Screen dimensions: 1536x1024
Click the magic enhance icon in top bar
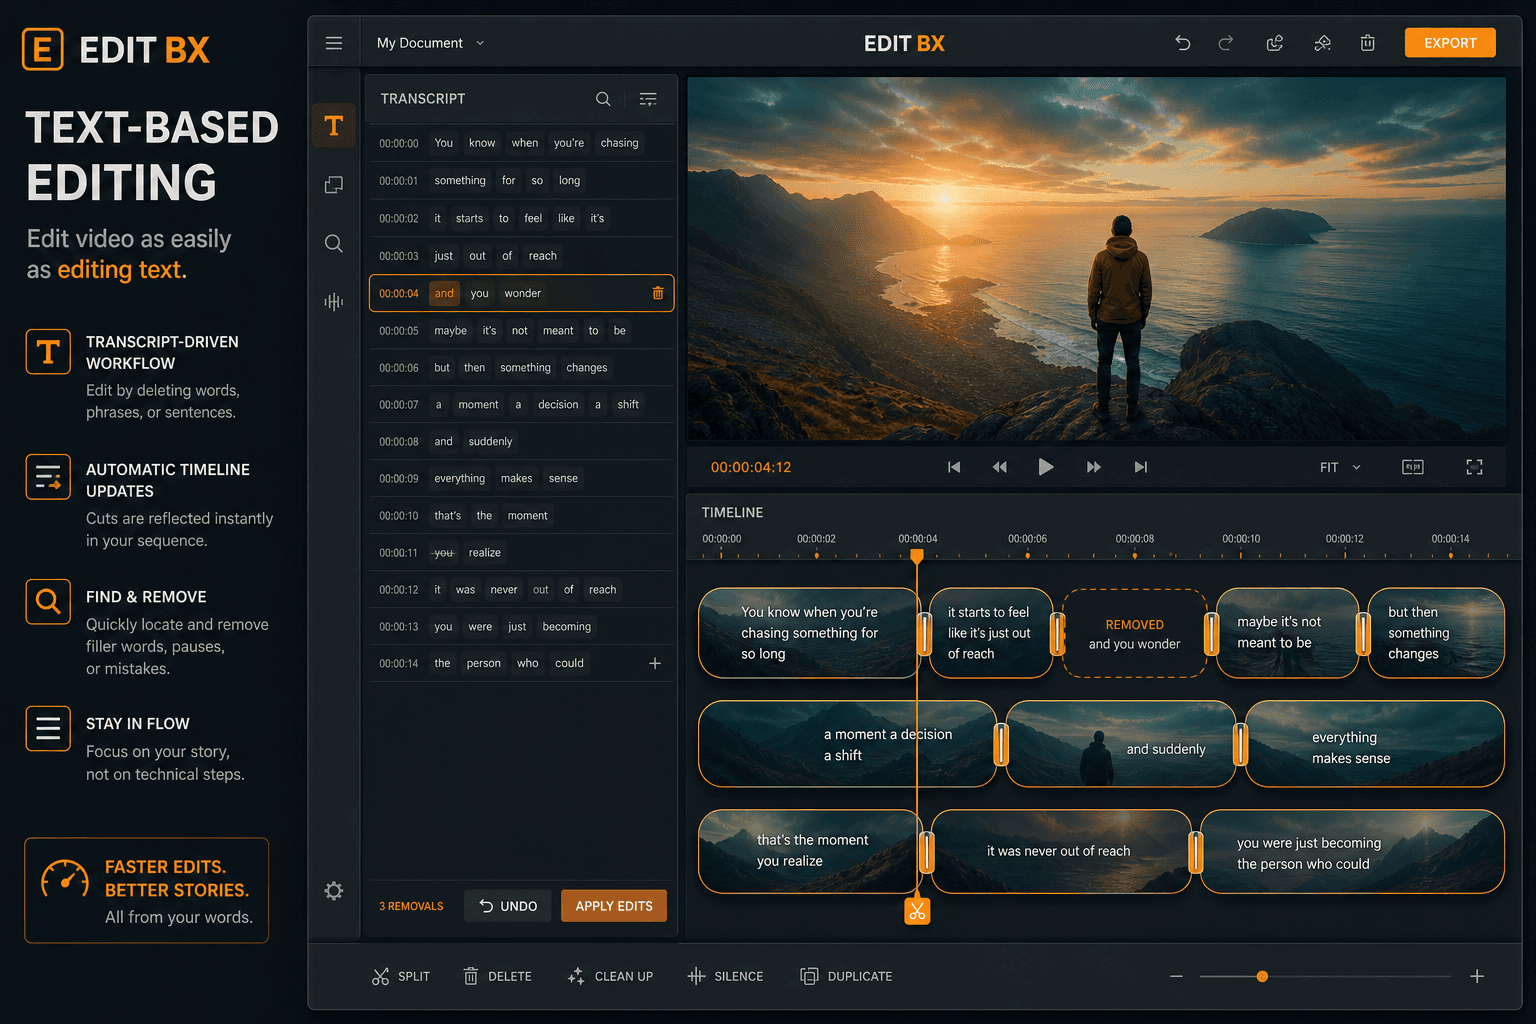1322,43
